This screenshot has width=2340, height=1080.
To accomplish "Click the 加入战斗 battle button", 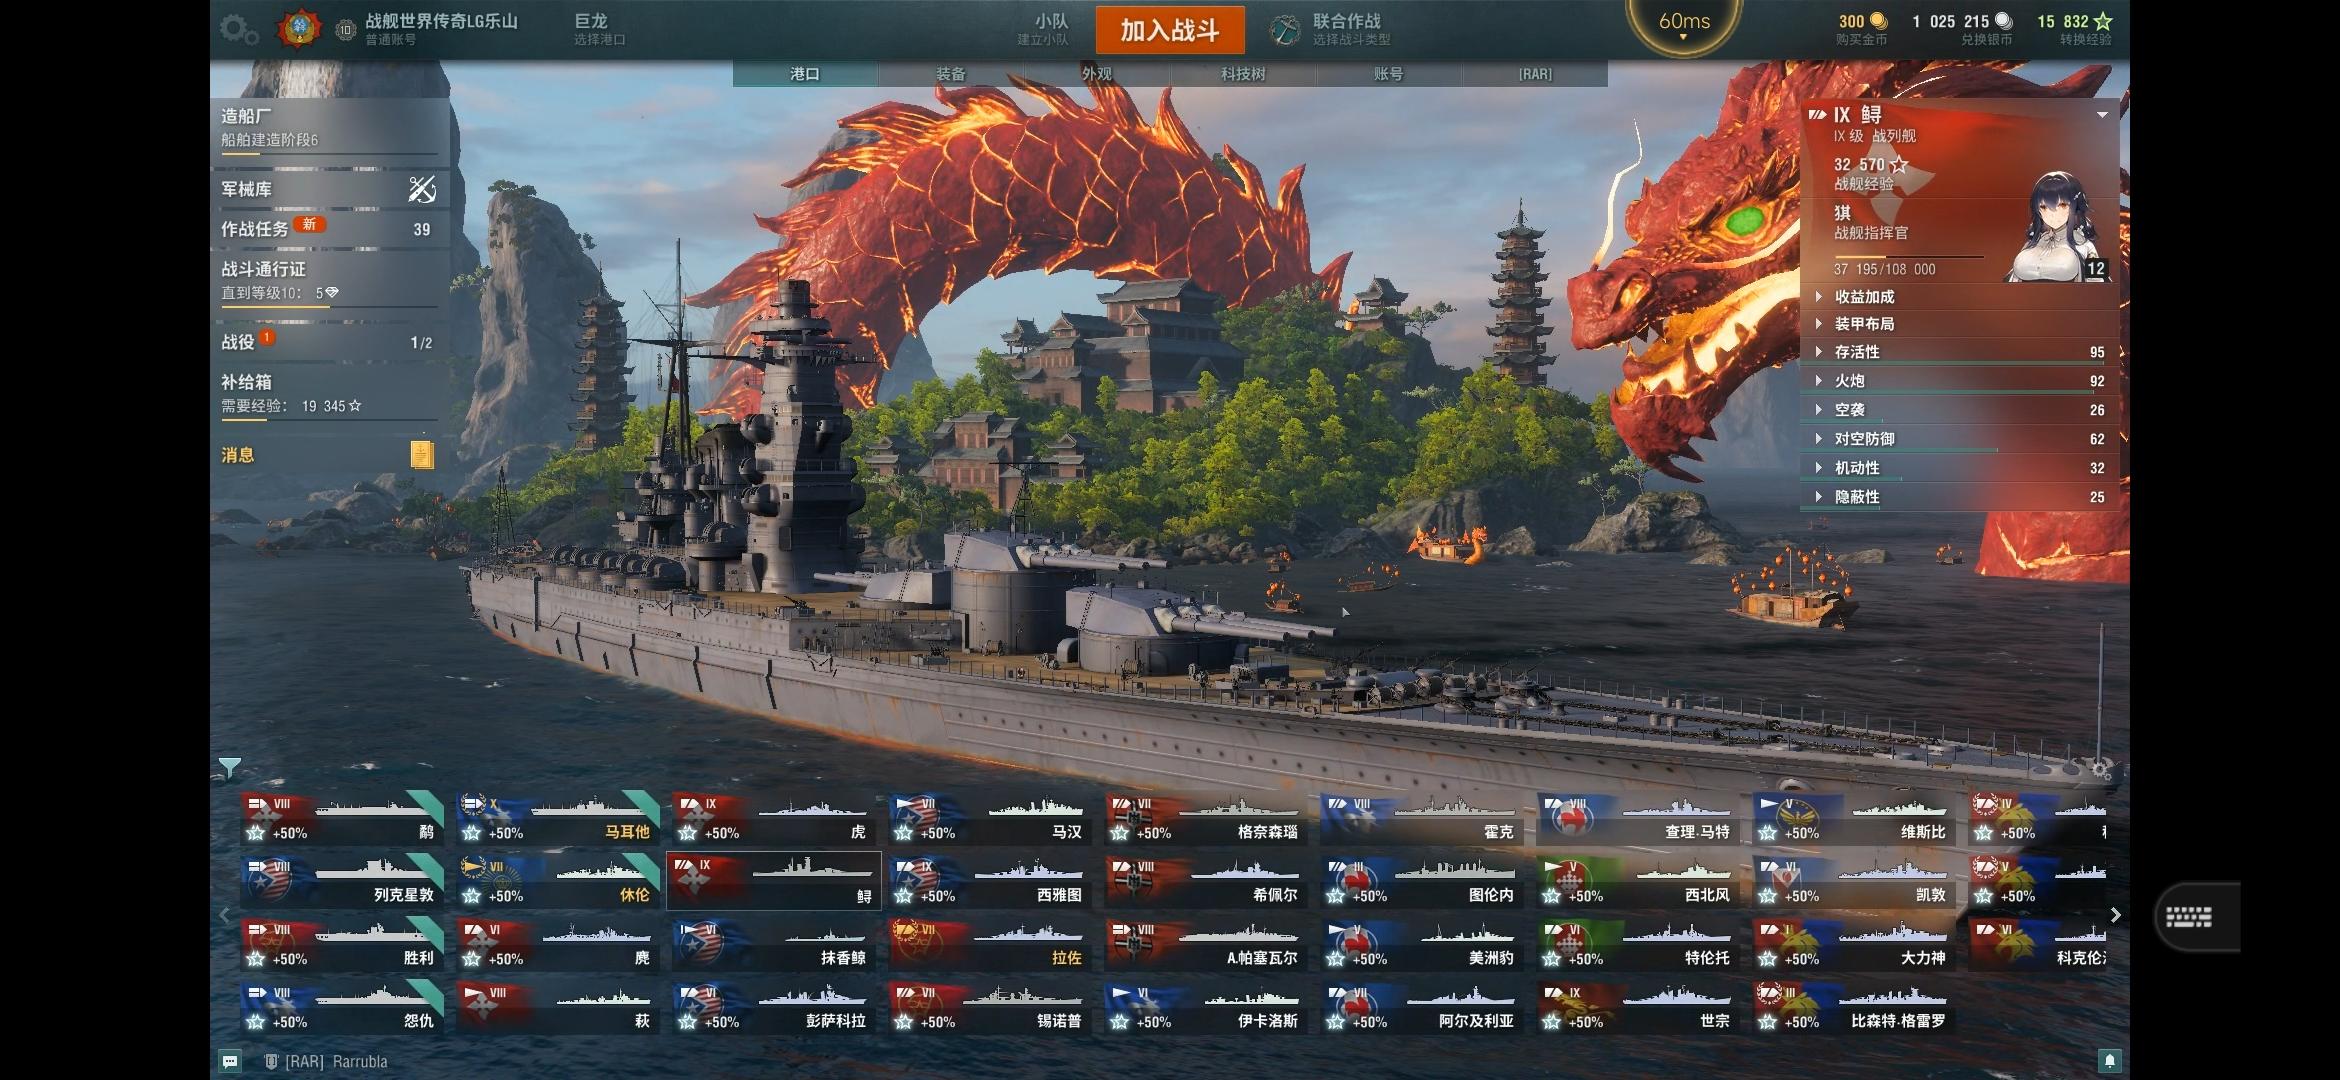I will tap(1170, 30).
